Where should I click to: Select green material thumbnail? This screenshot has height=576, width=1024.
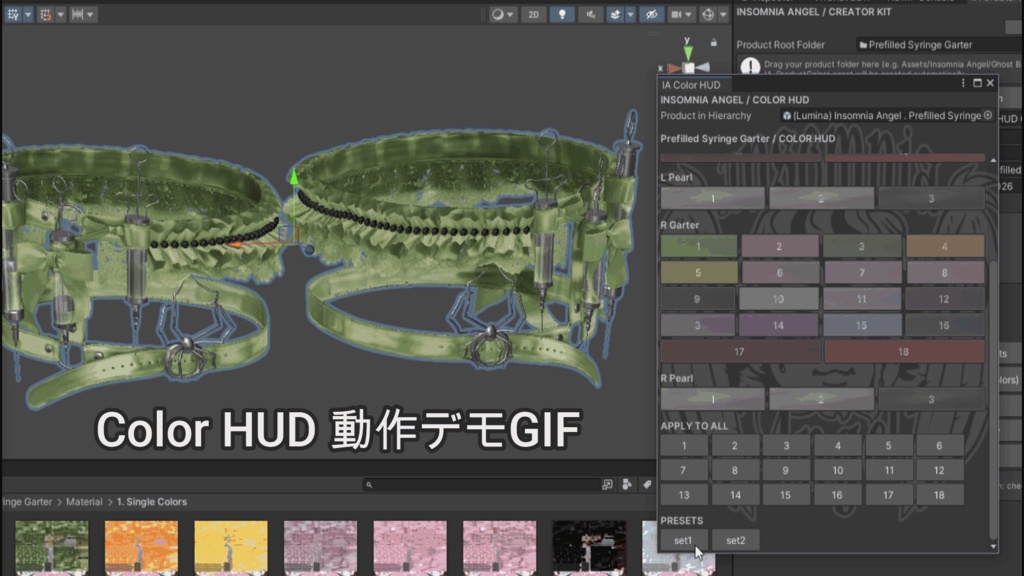[52, 546]
